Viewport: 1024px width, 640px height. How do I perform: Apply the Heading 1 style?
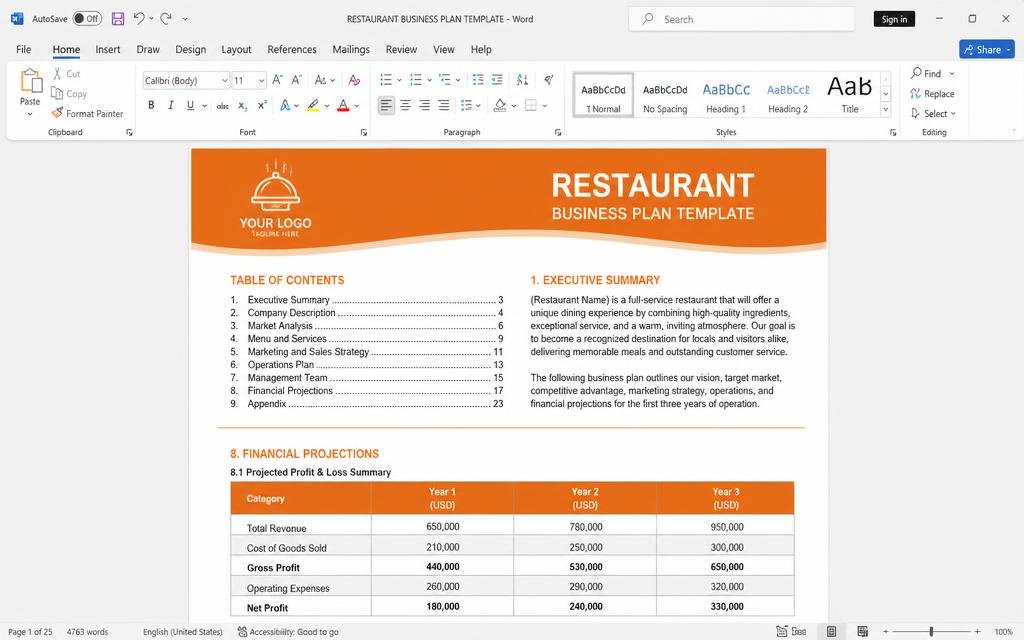(726, 95)
